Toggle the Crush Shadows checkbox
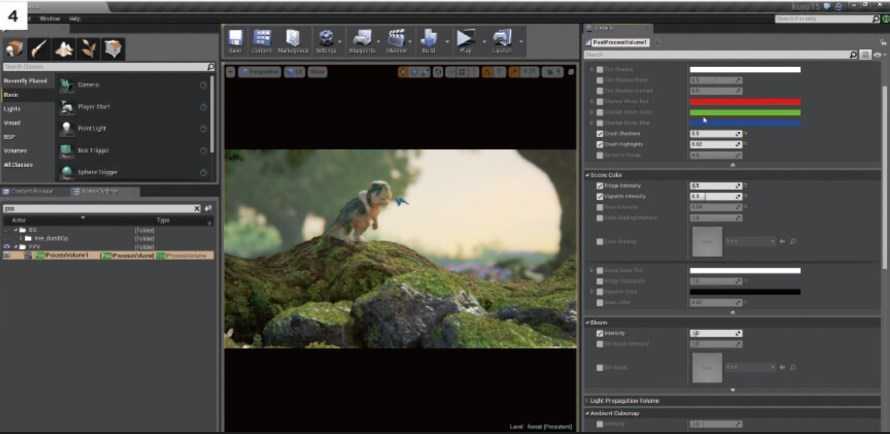 tap(600, 133)
